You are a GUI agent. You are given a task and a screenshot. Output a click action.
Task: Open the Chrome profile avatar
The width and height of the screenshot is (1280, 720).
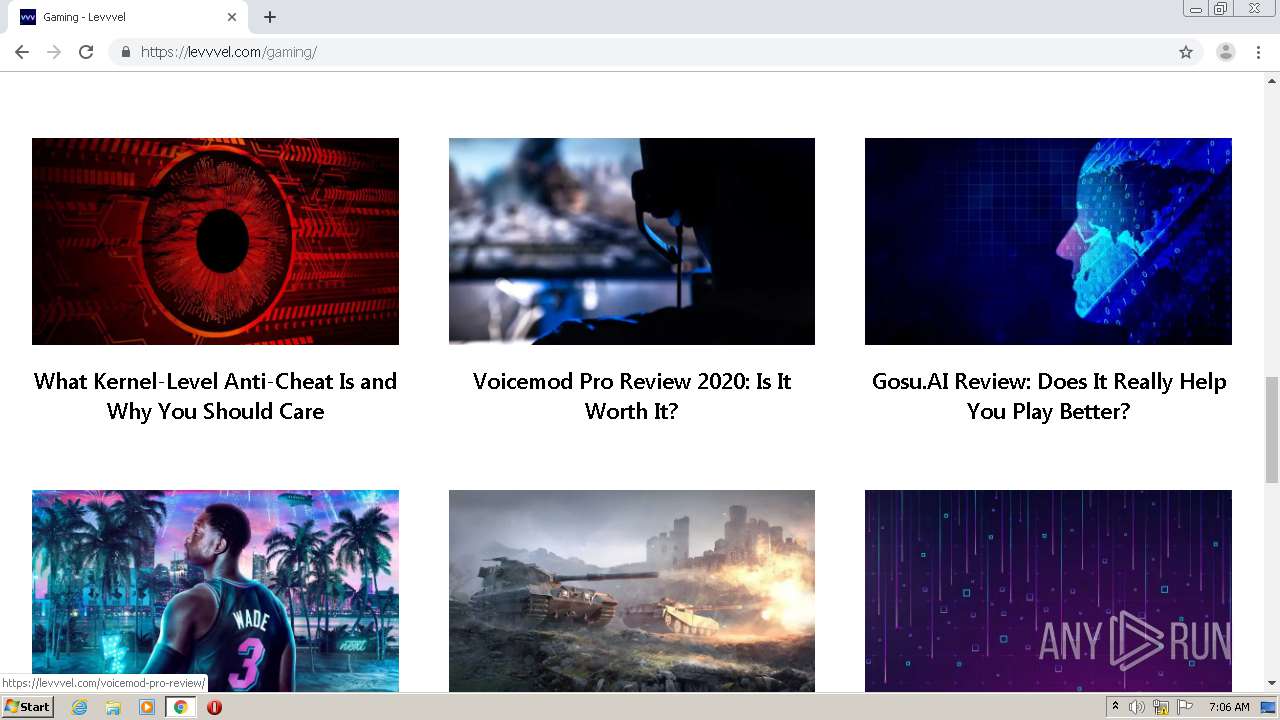coord(1226,52)
